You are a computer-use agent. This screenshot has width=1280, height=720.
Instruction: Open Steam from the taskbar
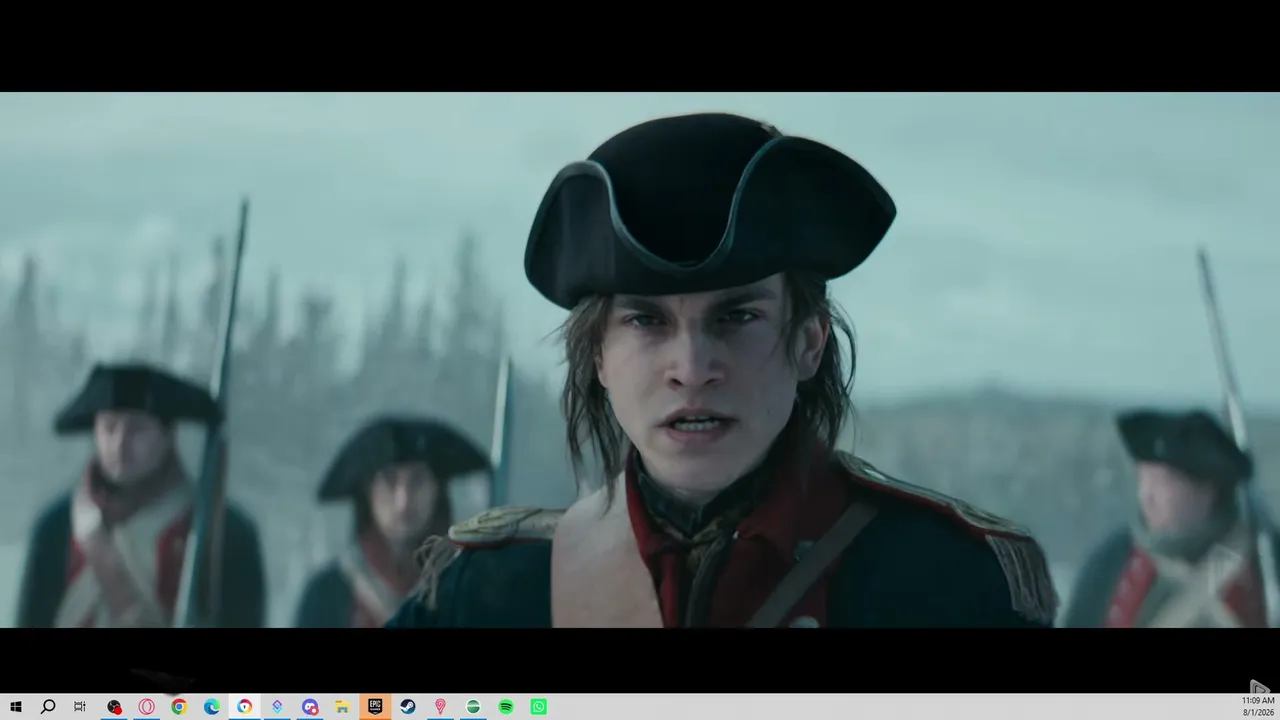click(408, 707)
